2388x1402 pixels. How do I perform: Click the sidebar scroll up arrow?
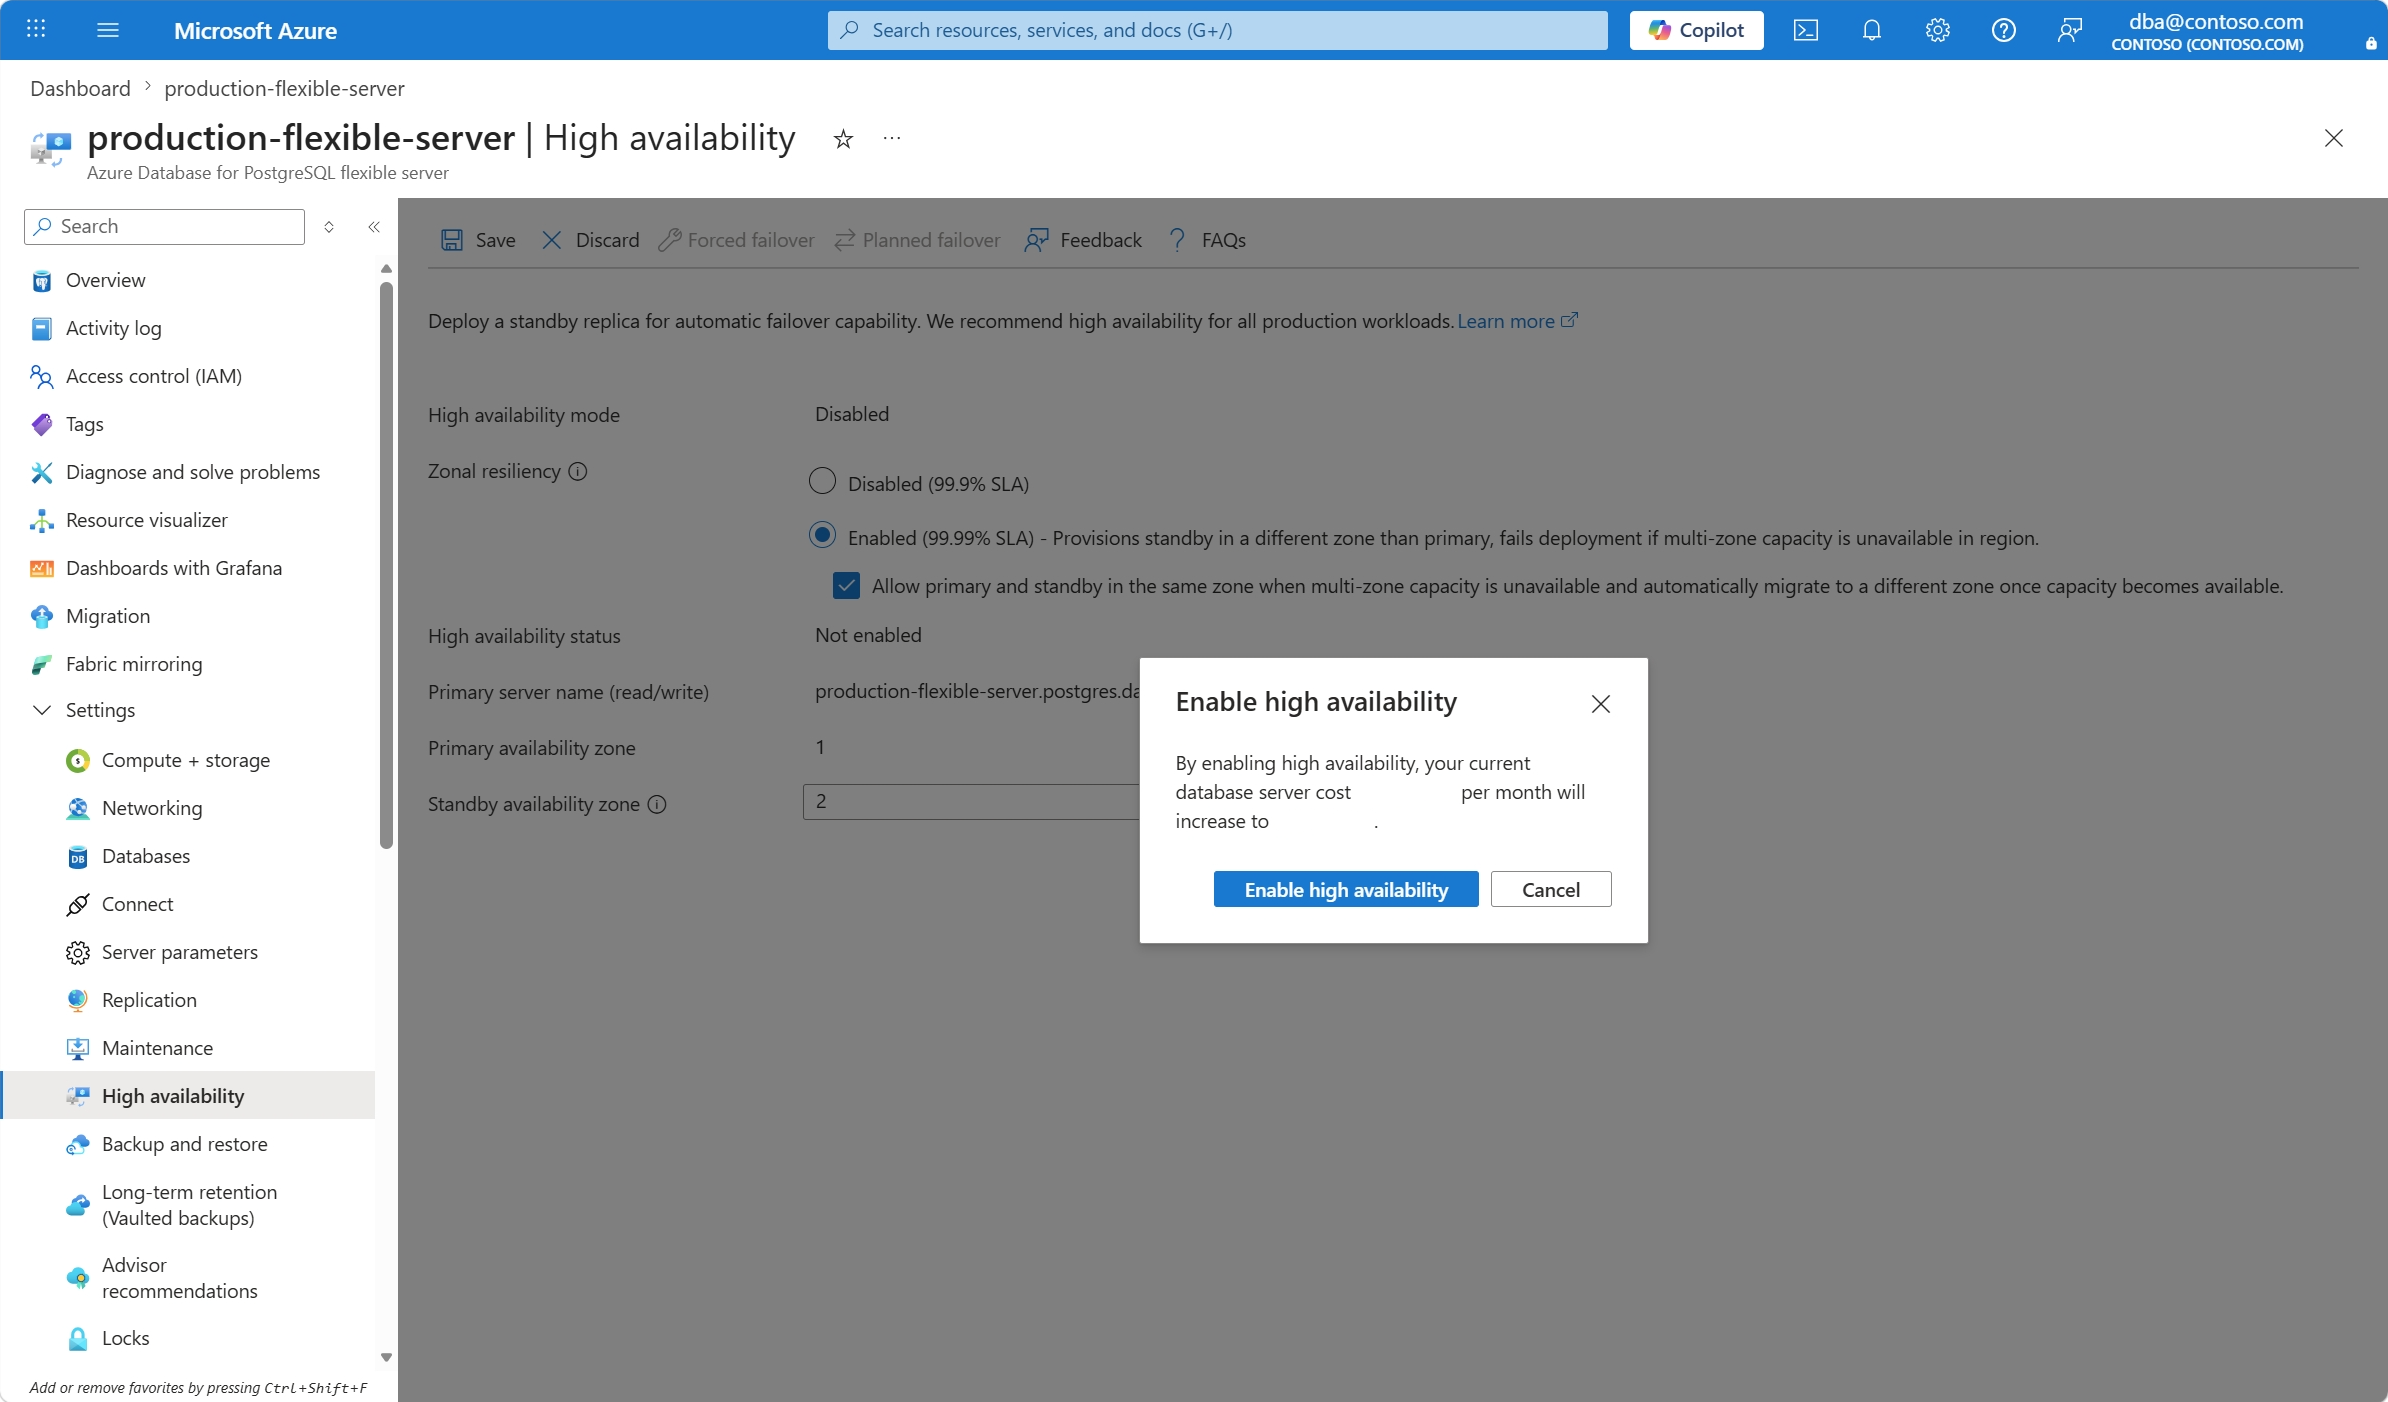pyautogui.click(x=386, y=269)
